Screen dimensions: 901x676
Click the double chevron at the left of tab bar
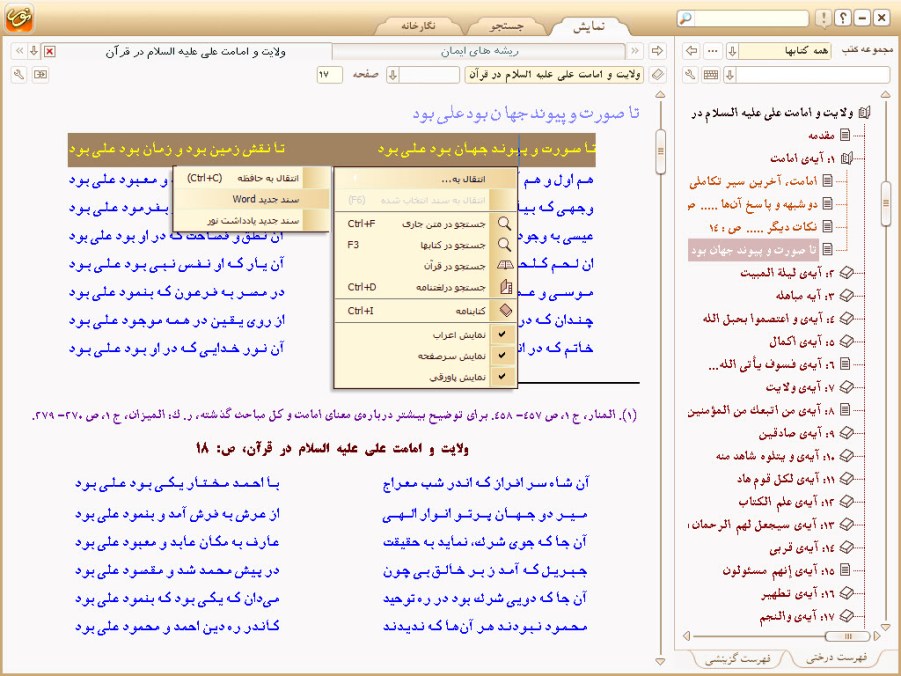coord(19,51)
